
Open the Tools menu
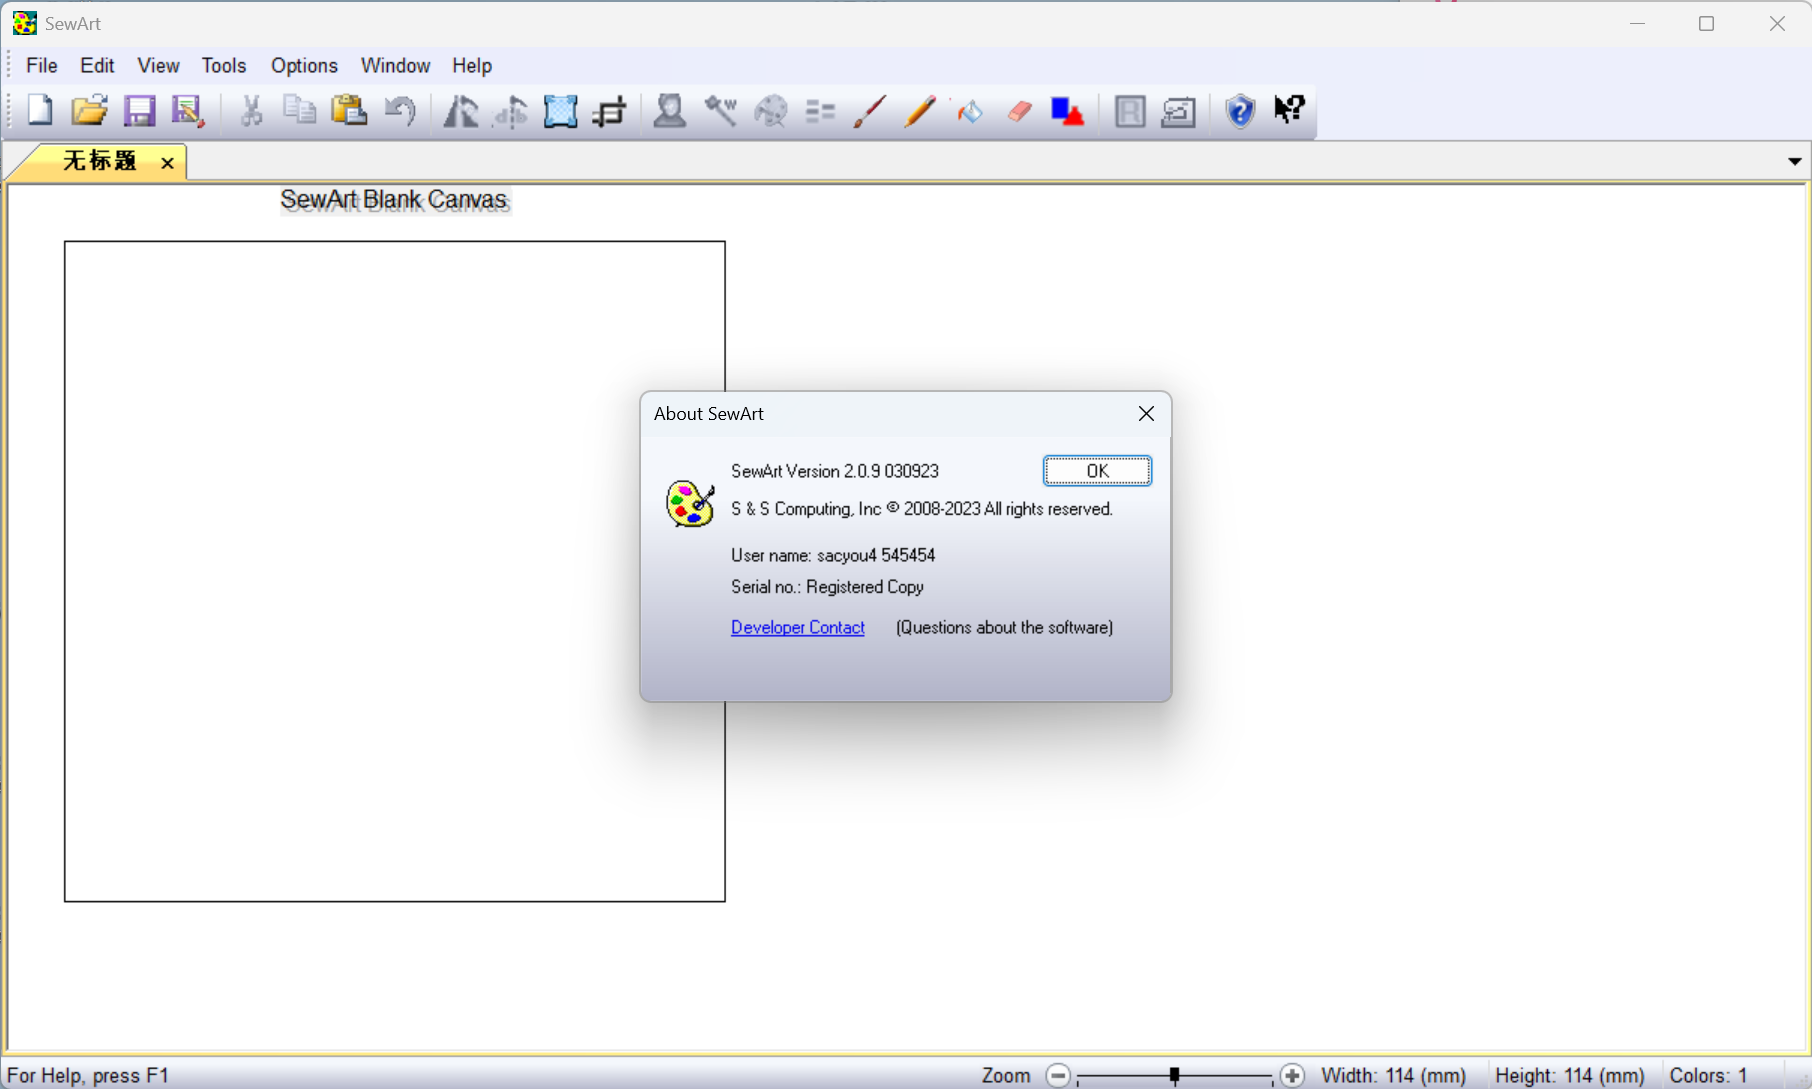tap(224, 65)
